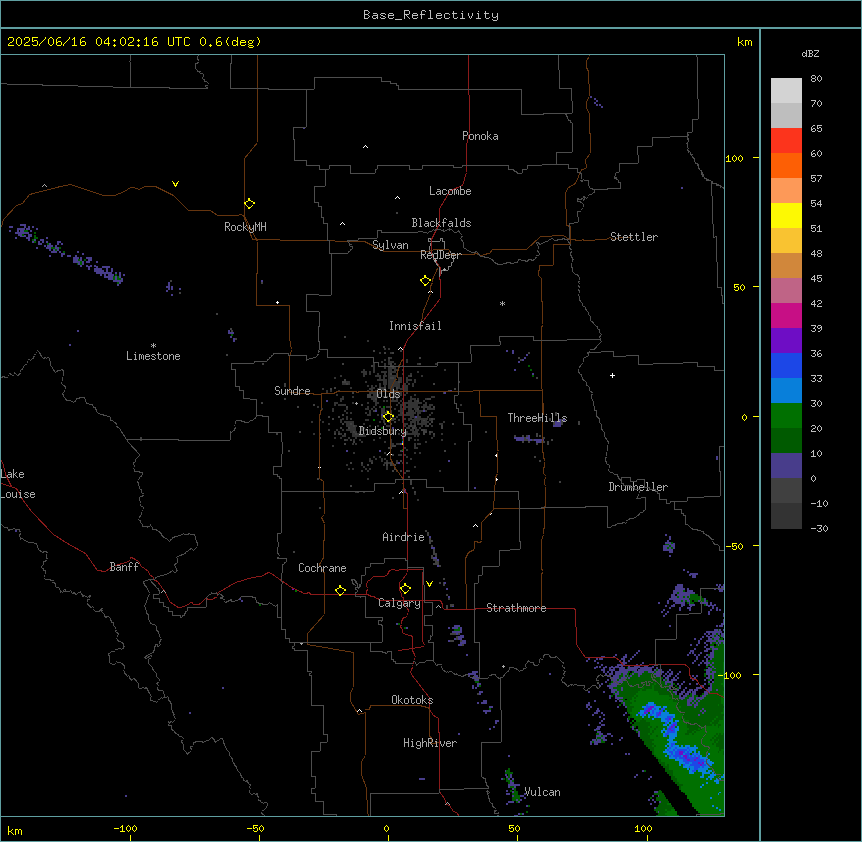Click the Sylvan label on the map
The image size is (862, 842).
click(x=390, y=245)
